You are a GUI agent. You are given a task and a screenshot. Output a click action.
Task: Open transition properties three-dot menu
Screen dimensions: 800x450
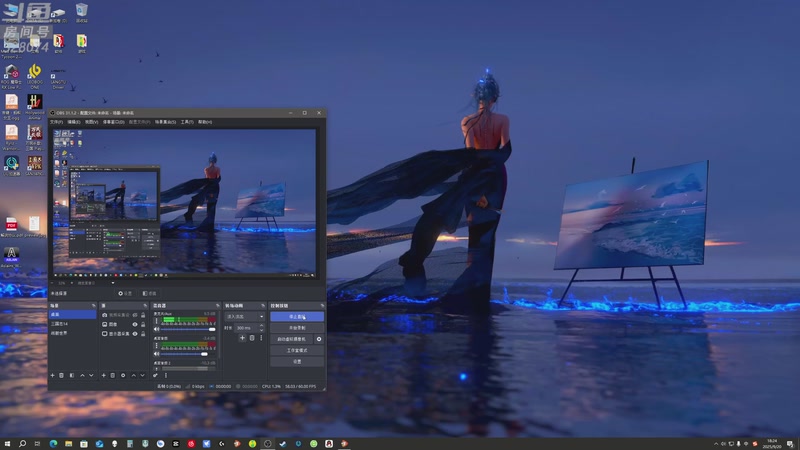click(261, 338)
